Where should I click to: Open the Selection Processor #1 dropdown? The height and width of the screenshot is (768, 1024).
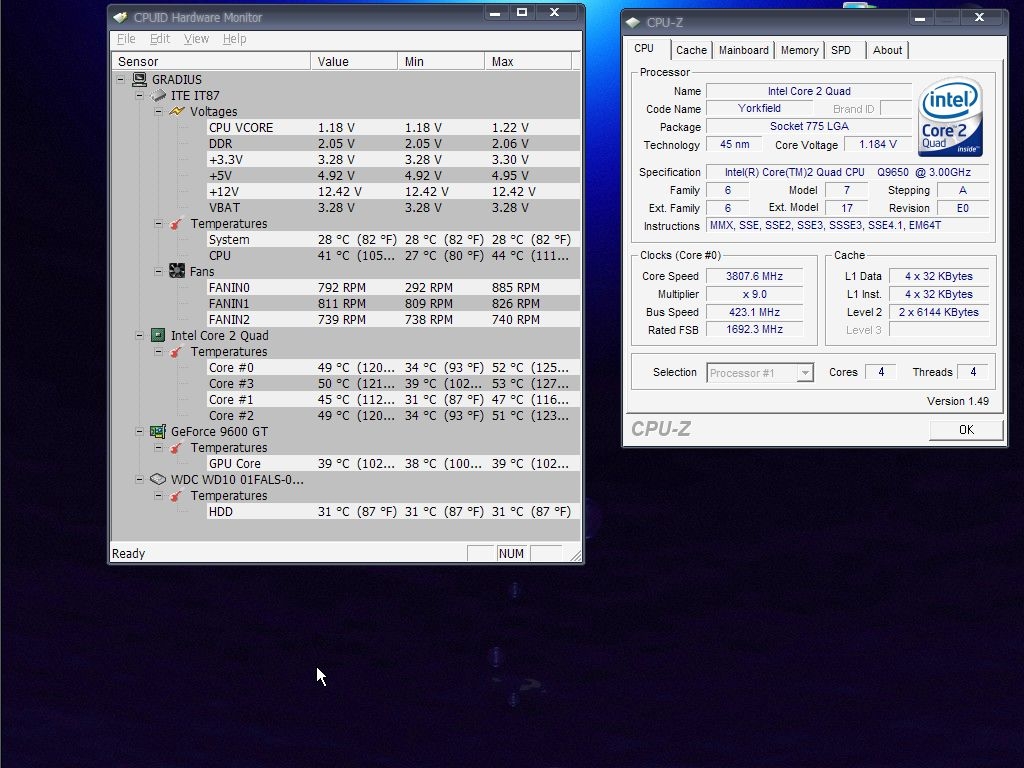click(x=805, y=373)
